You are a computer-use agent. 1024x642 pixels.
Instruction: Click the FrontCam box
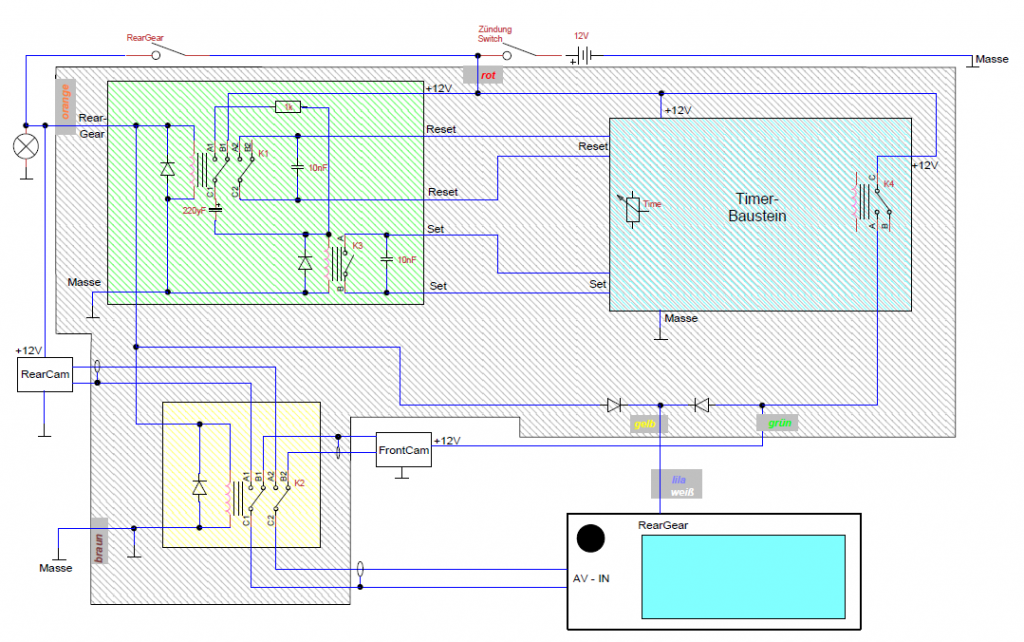click(403, 450)
